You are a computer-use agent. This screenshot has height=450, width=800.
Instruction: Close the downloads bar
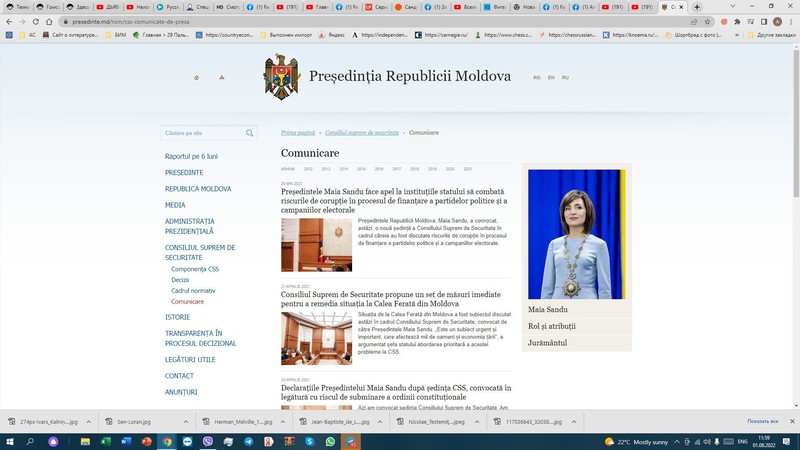[x=792, y=421]
